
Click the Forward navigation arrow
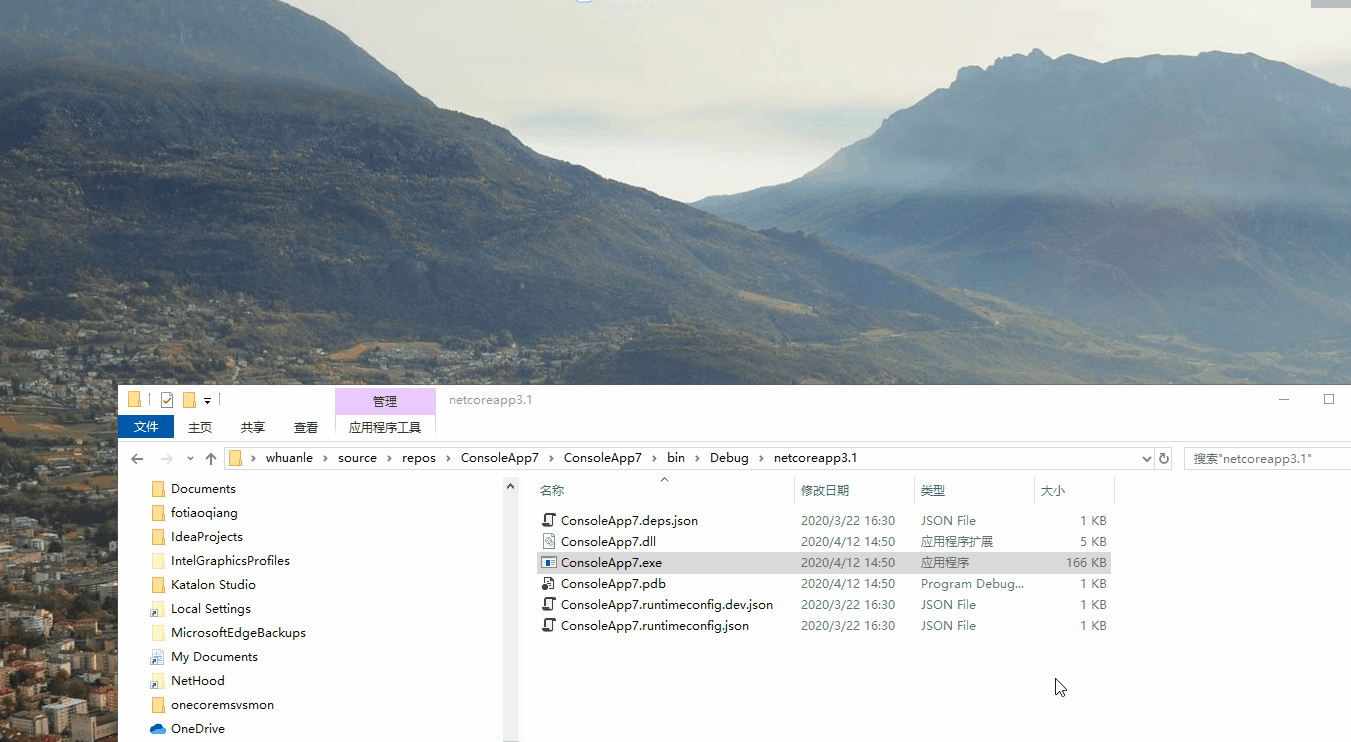(166, 459)
